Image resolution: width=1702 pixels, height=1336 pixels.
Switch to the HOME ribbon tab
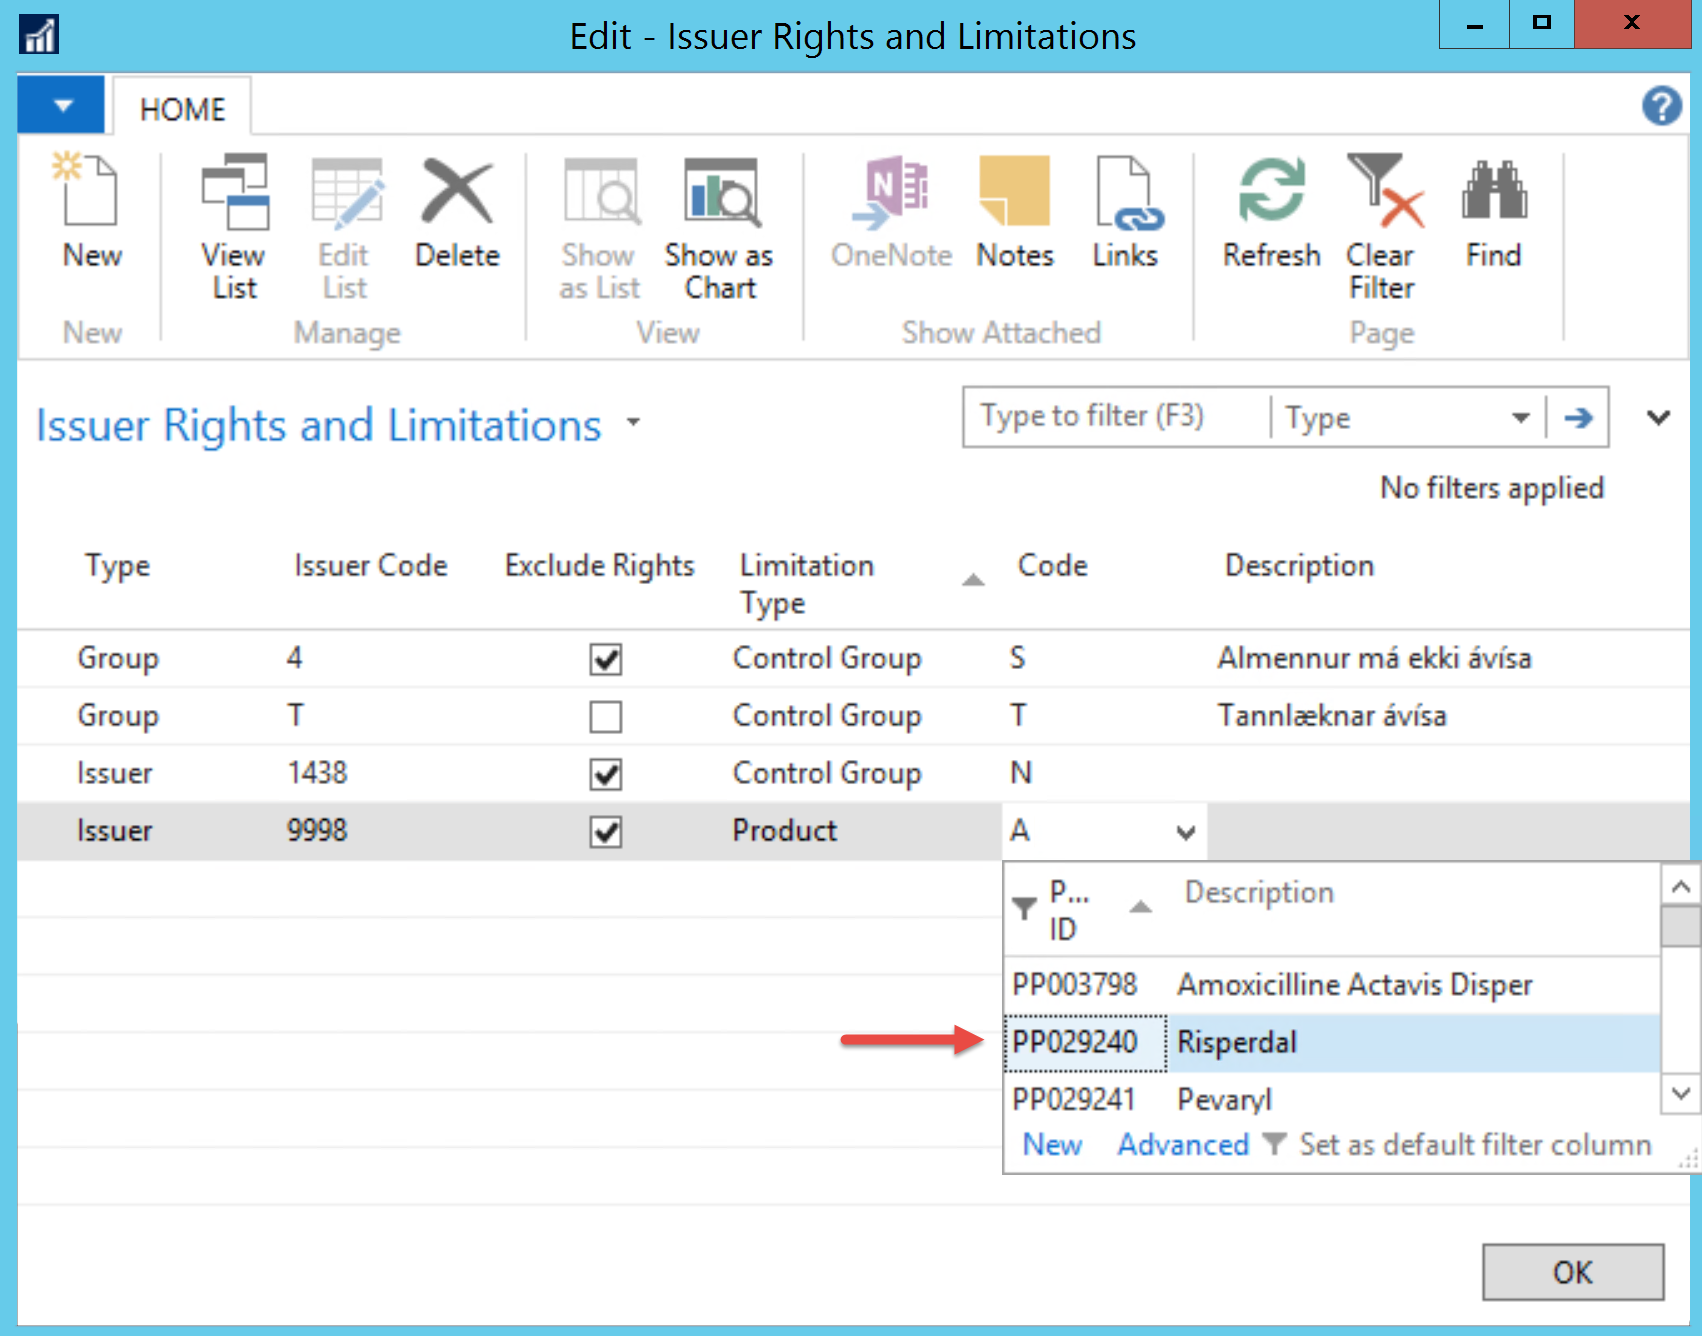182,108
